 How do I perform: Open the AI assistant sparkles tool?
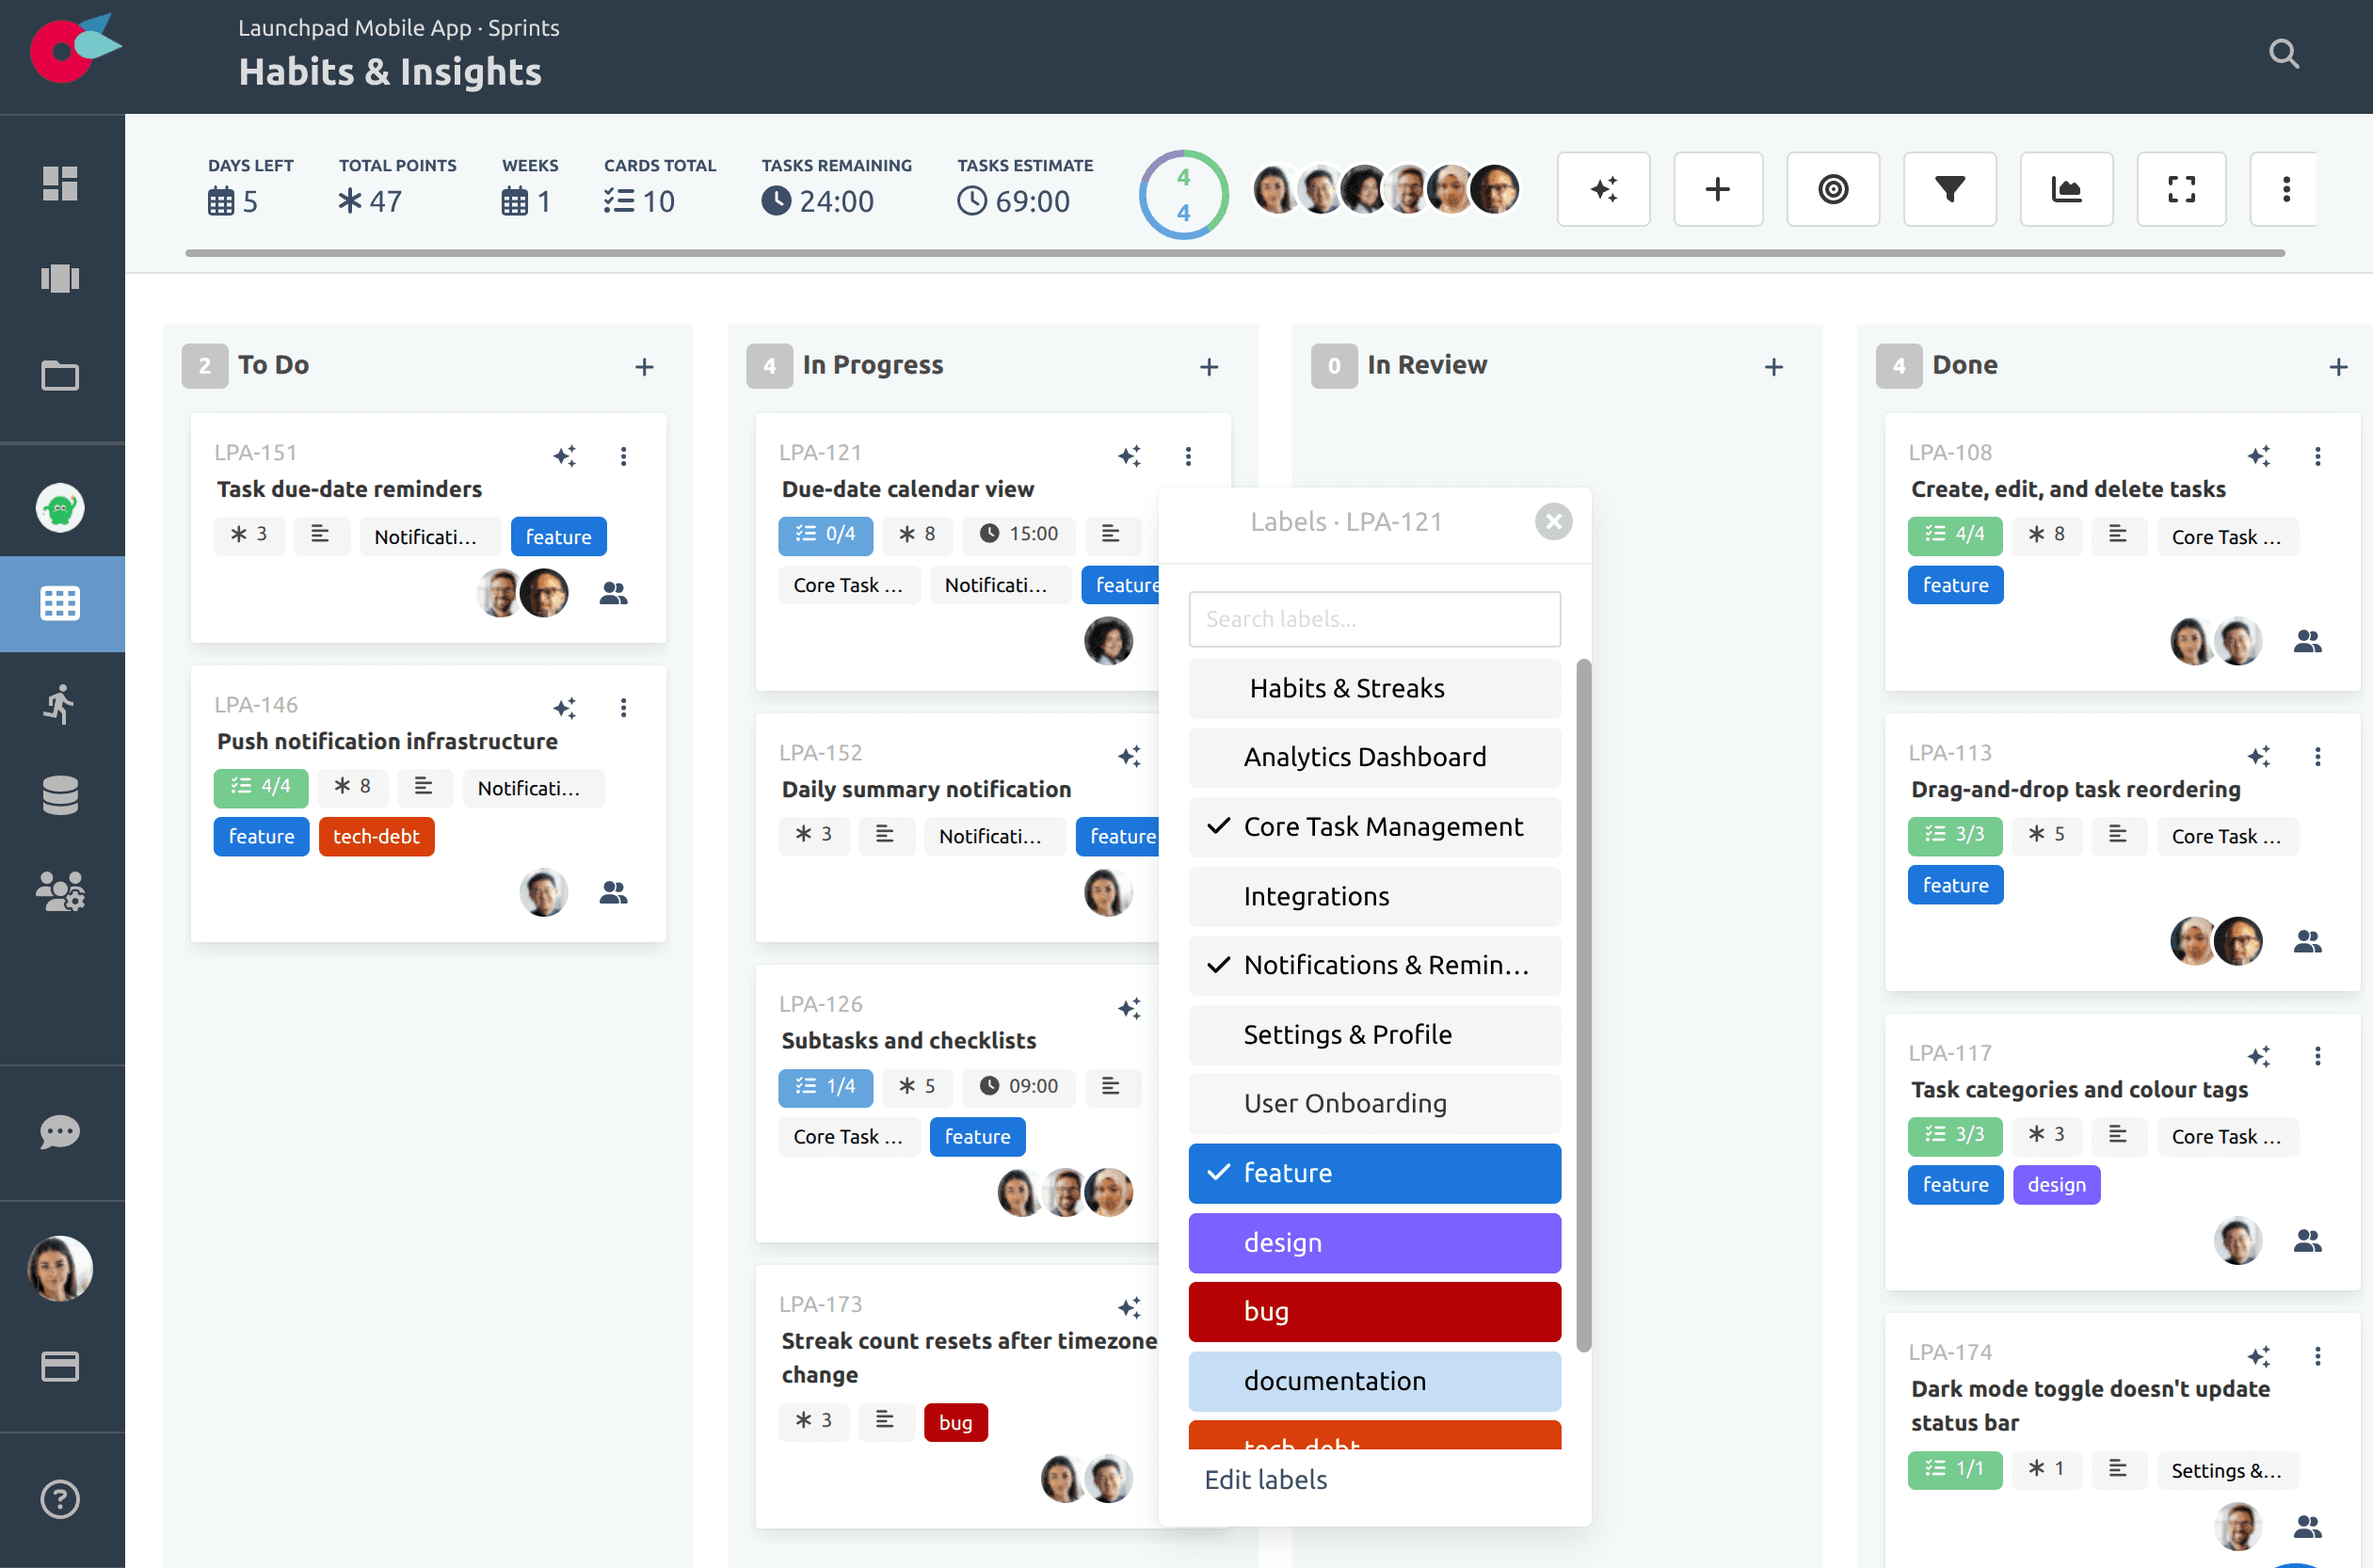[x=1603, y=189]
